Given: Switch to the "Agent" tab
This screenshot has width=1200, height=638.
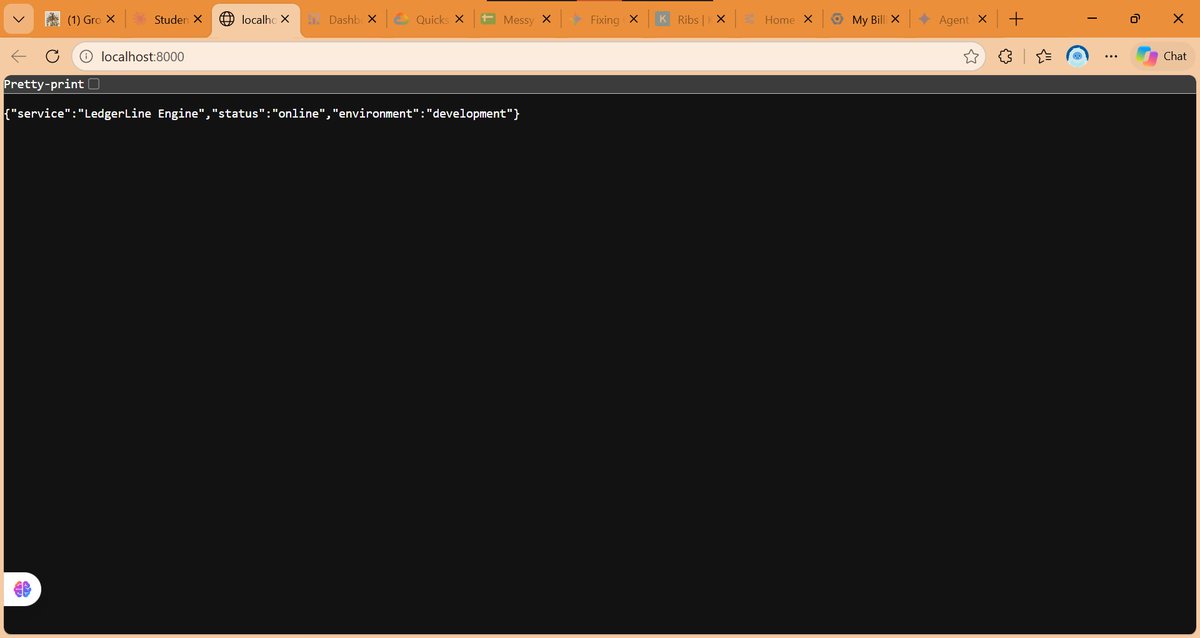Looking at the screenshot, I should (952, 19).
